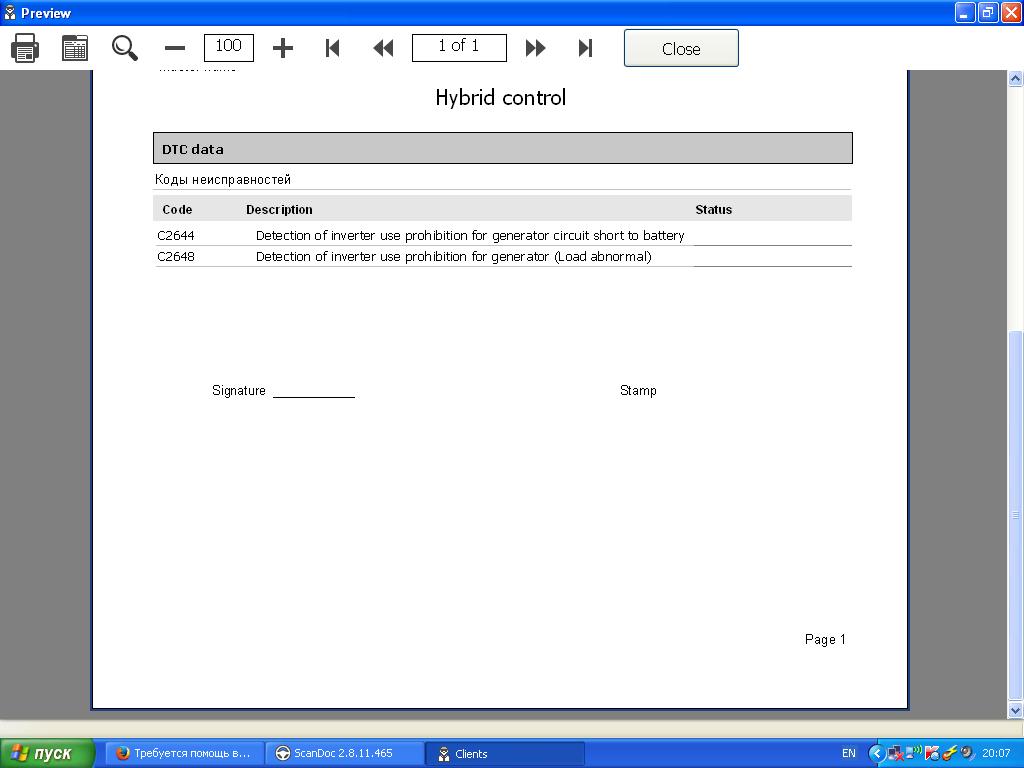Zoom in with the plus icon
Image resolution: width=1024 pixels, height=768 pixels.
click(x=283, y=48)
